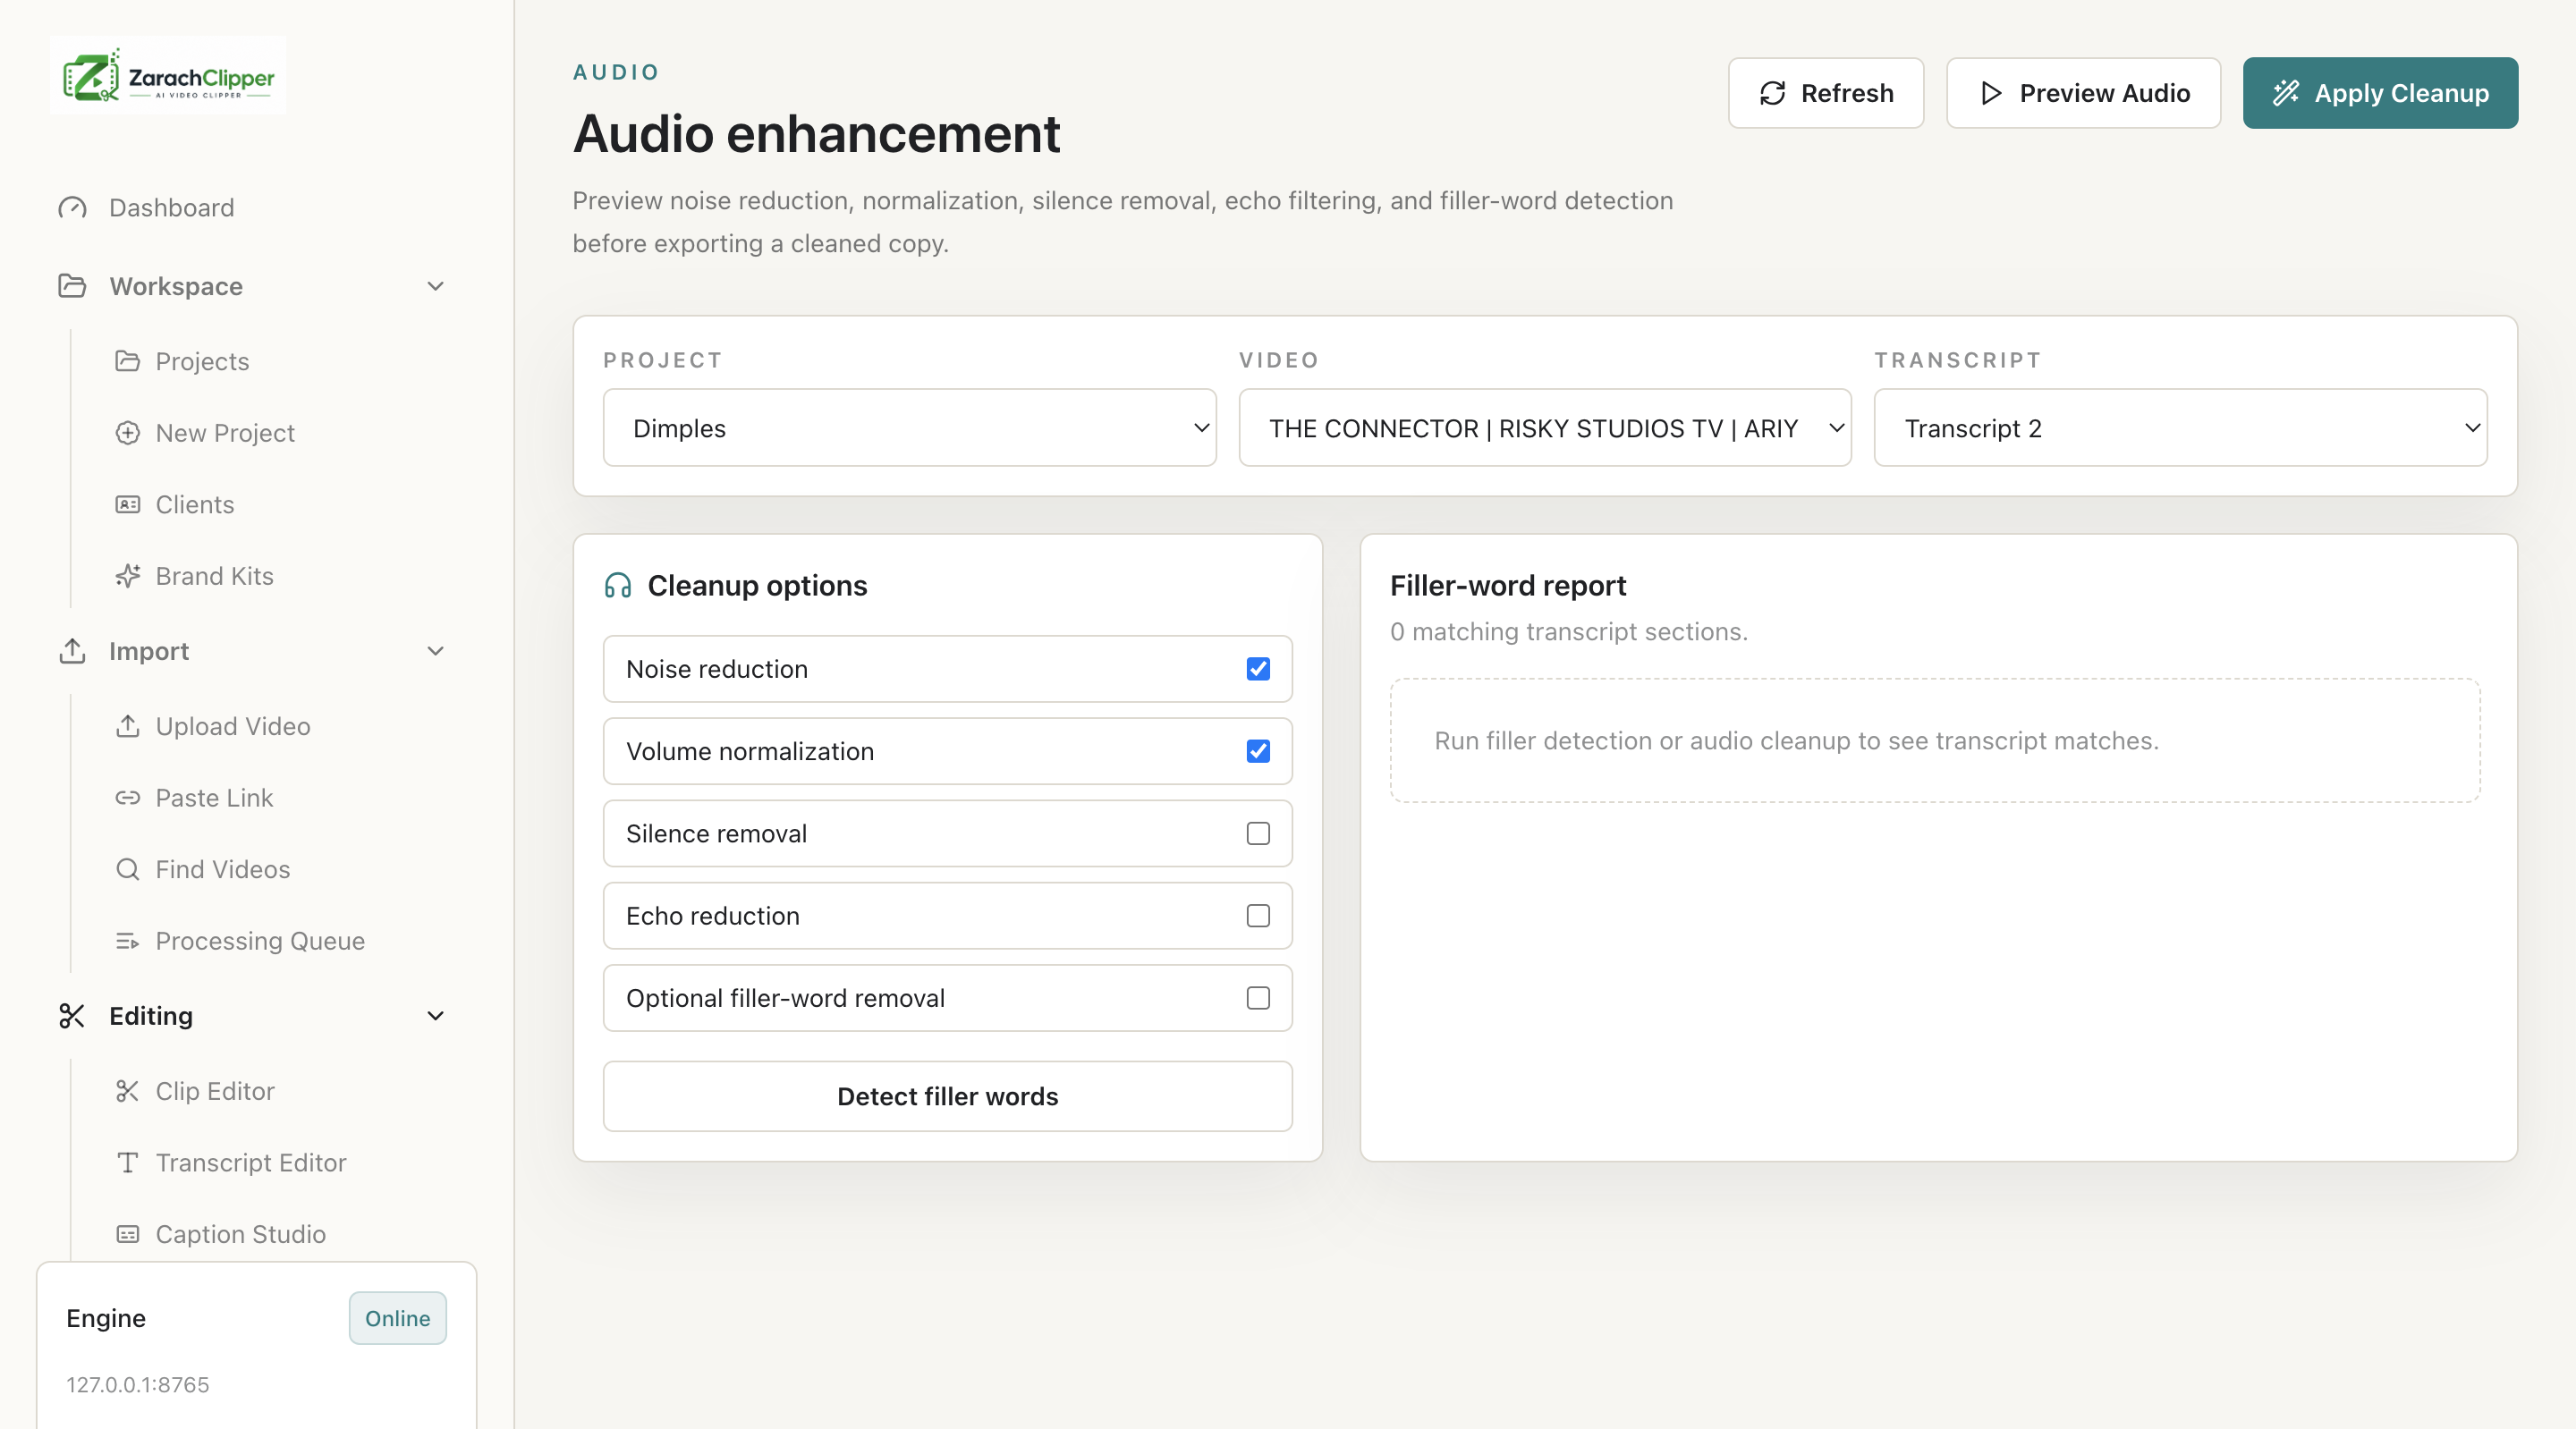The image size is (2576, 1429).
Task: Click Preview Audio
Action: coord(2083,93)
